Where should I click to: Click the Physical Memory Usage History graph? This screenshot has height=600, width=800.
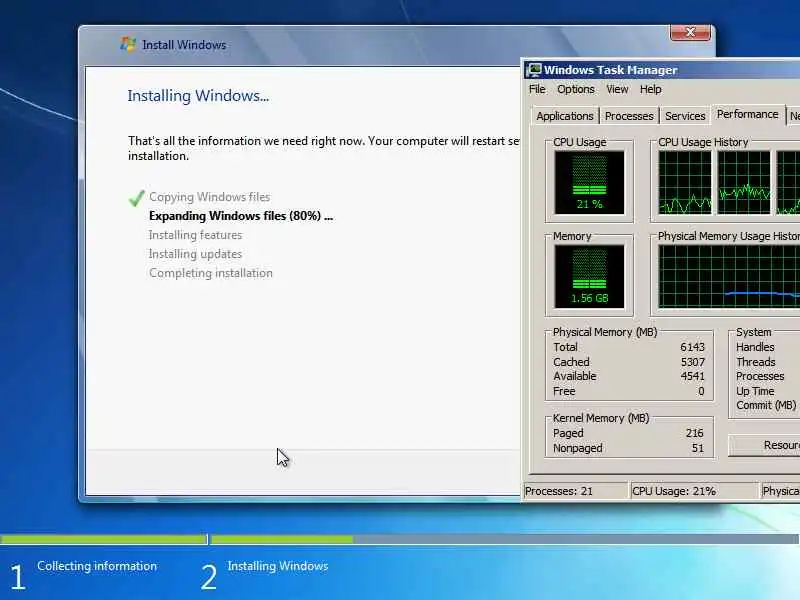click(x=729, y=277)
